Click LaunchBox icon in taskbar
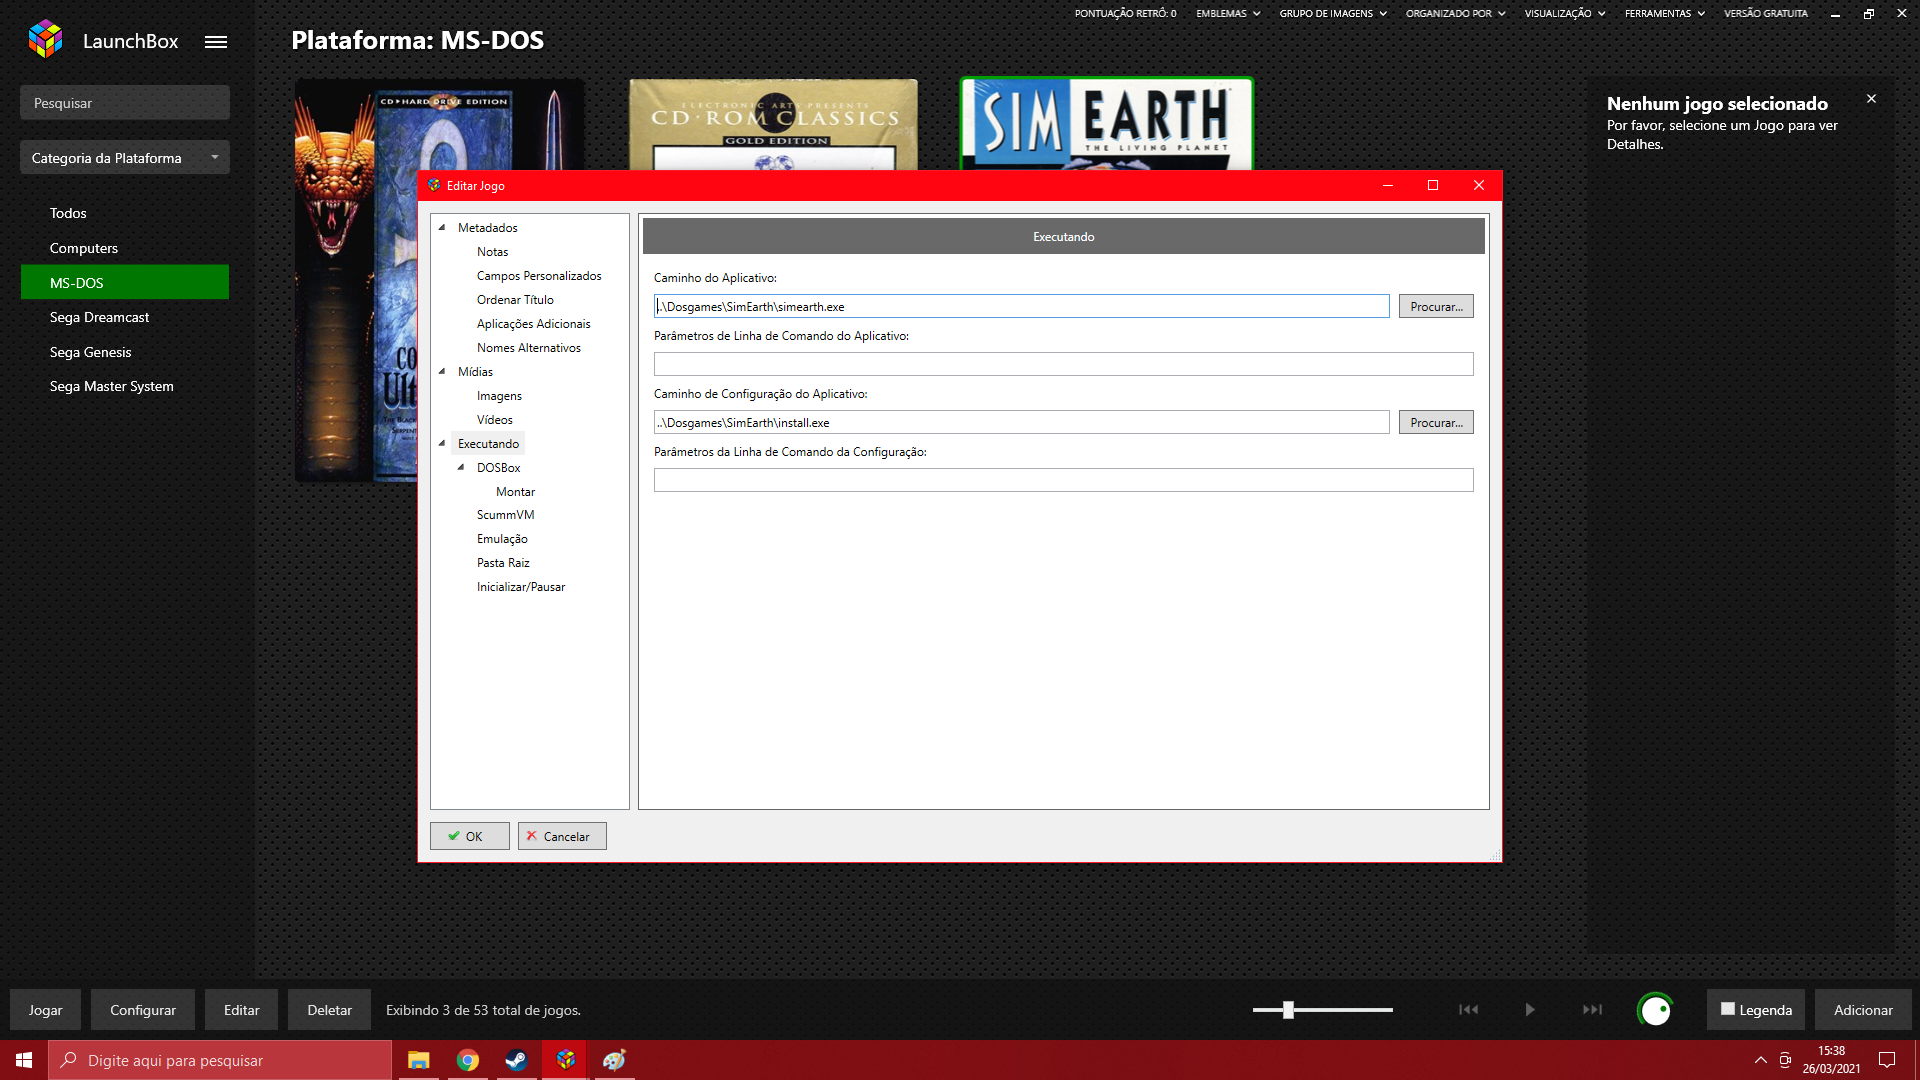Viewport: 1920px width, 1080px height. (565, 1060)
